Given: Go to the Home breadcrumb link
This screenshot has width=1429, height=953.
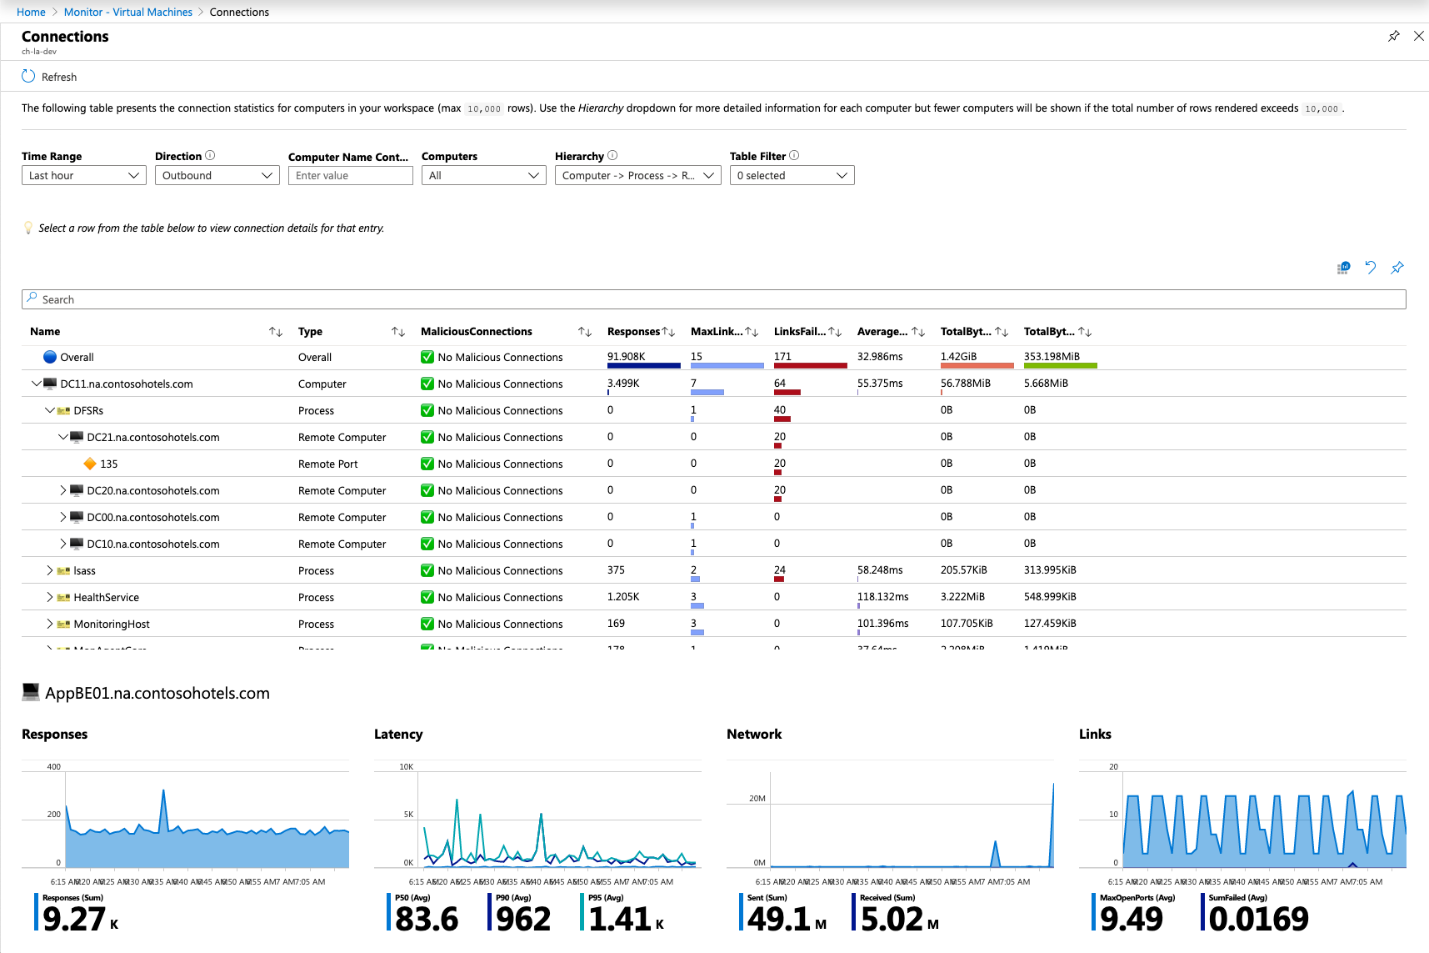Looking at the screenshot, I should point(31,12).
